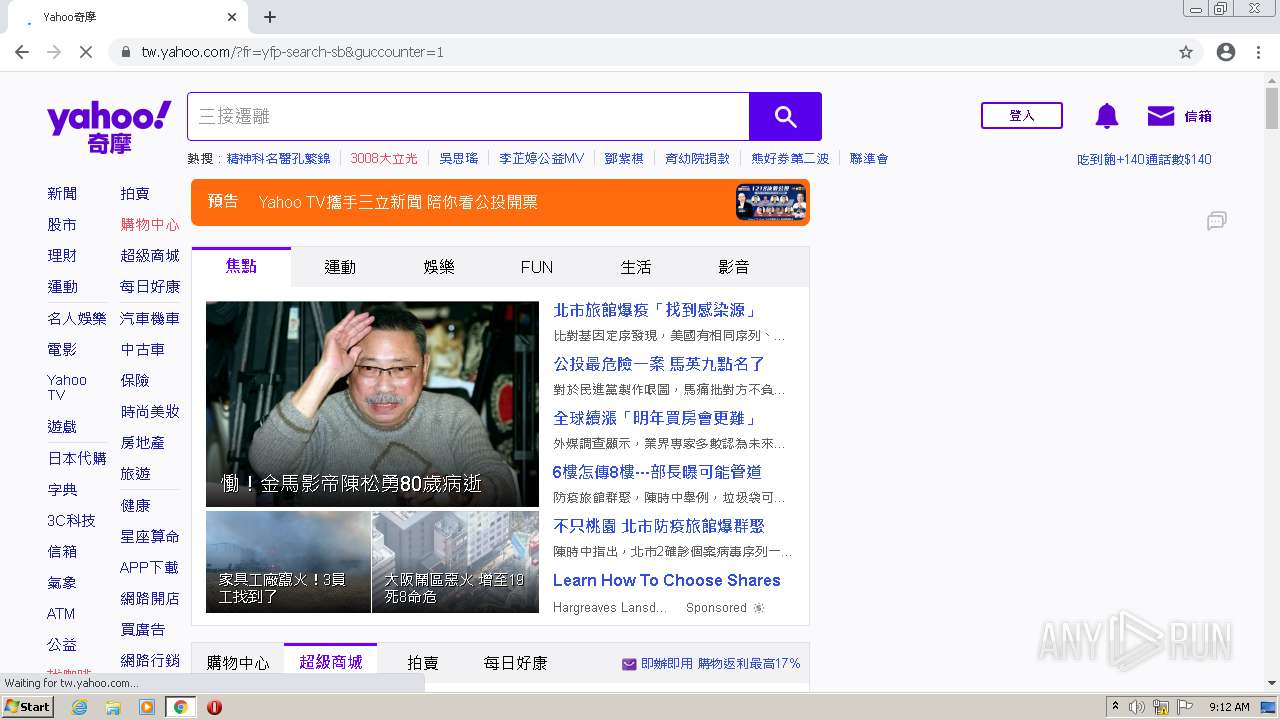The width and height of the screenshot is (1280, 720).
Task: Open the notifications bell icon
Action: click(x=1107, y=116)
